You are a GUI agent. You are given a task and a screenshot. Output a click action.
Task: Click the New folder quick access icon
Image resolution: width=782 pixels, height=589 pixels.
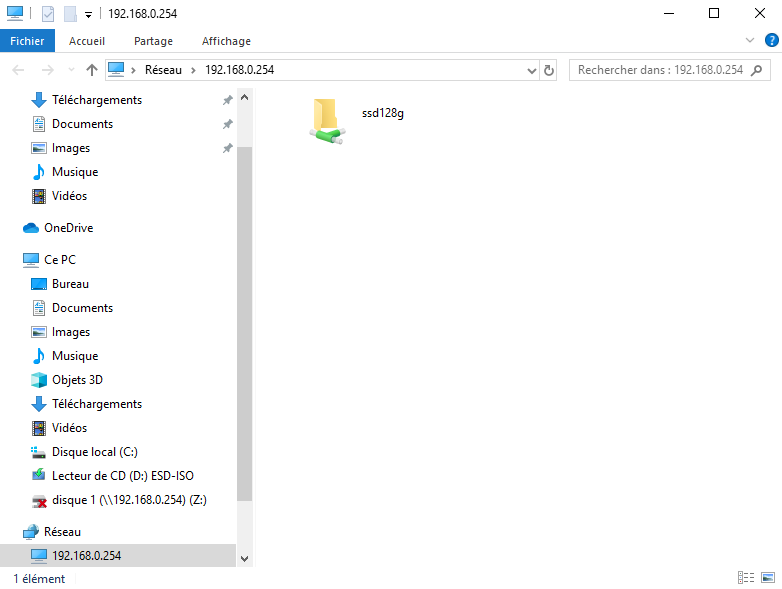point(69,14)
